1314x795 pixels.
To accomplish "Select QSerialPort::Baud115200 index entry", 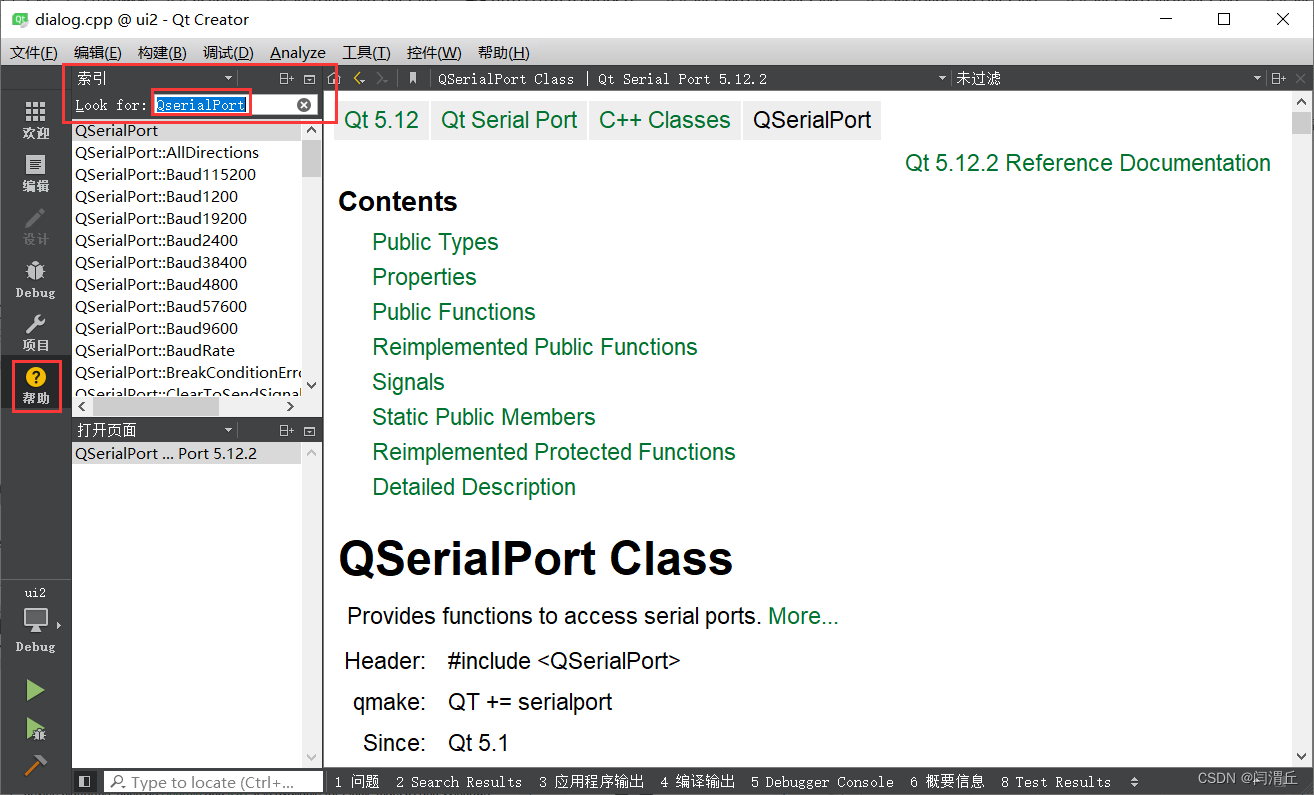I will [x=187, y=174].
